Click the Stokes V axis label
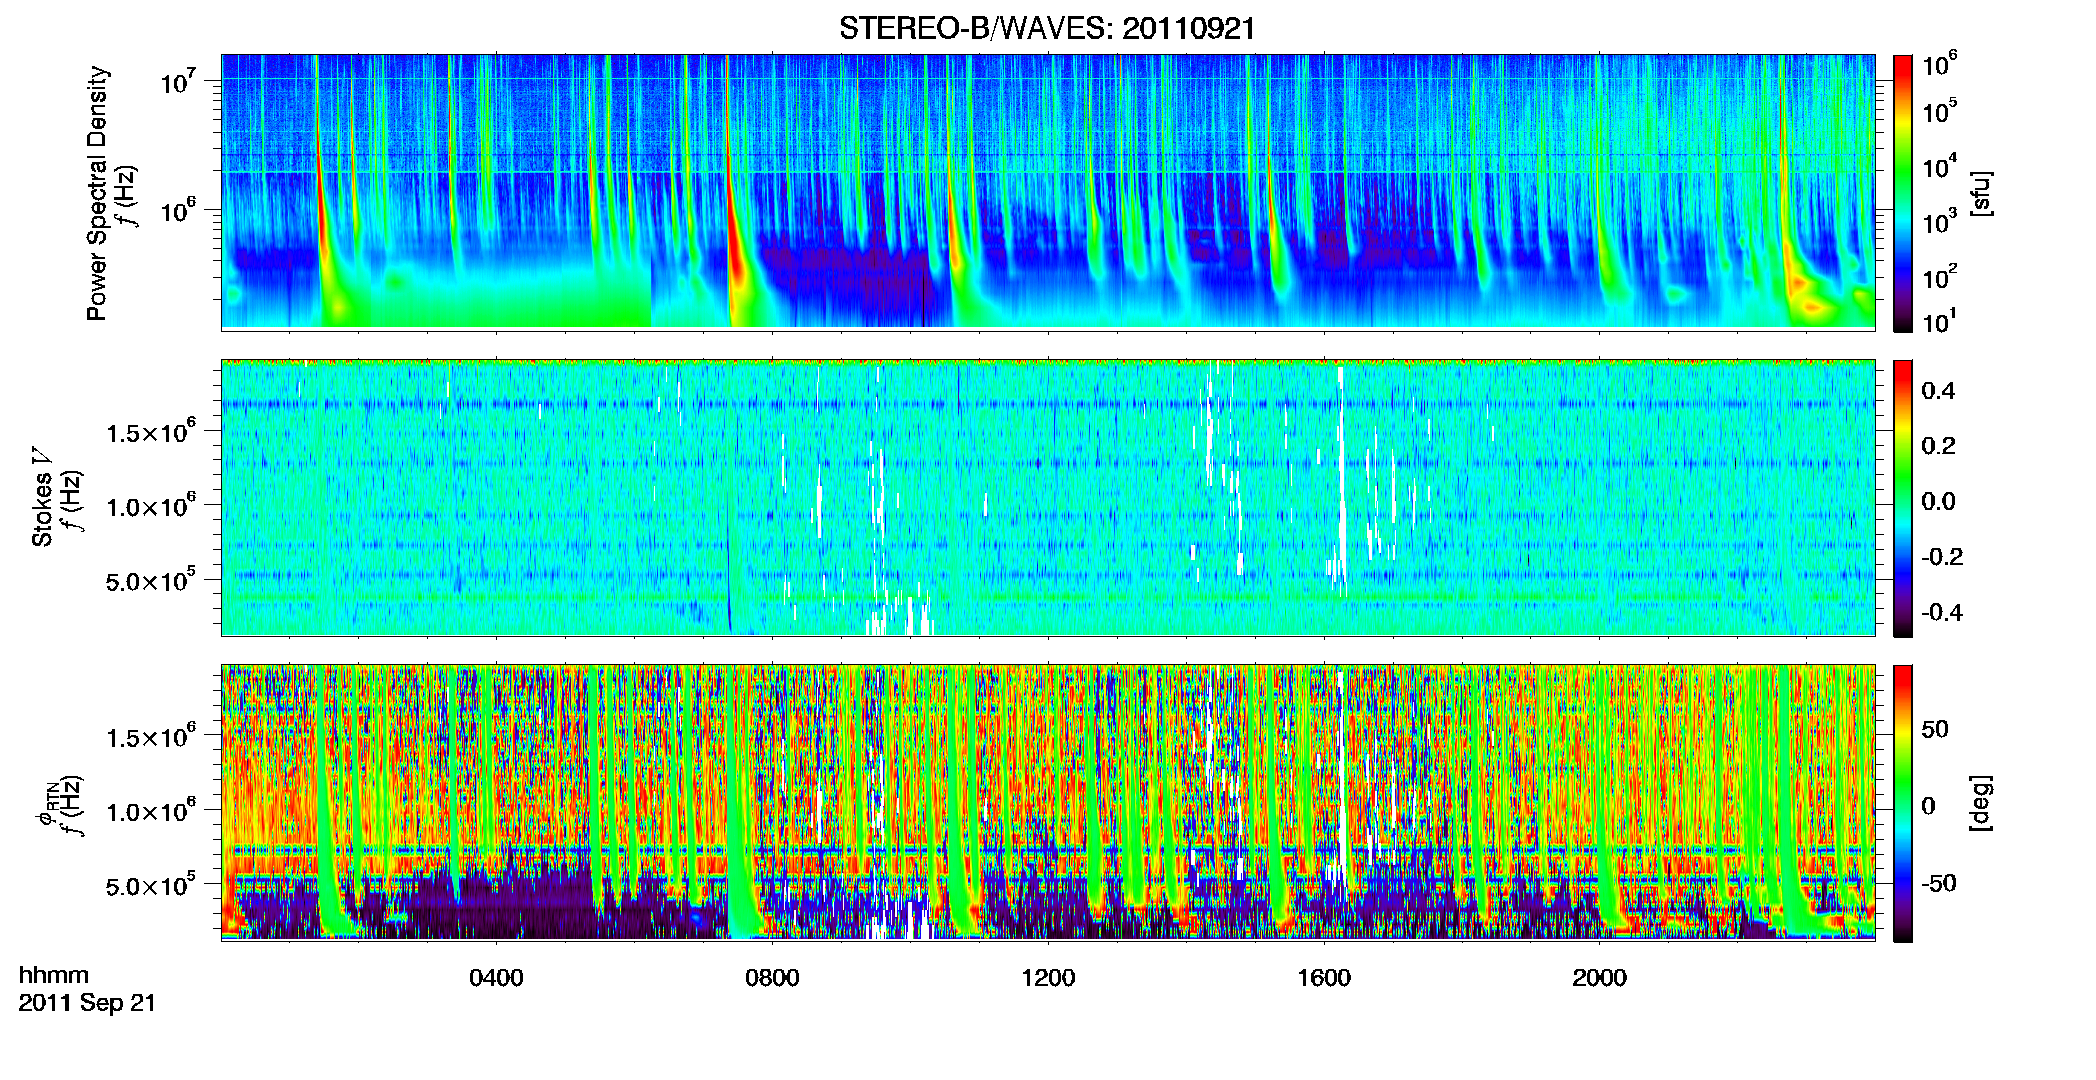This screenshot has width=2096, height=1080. (x=42, y=497)
